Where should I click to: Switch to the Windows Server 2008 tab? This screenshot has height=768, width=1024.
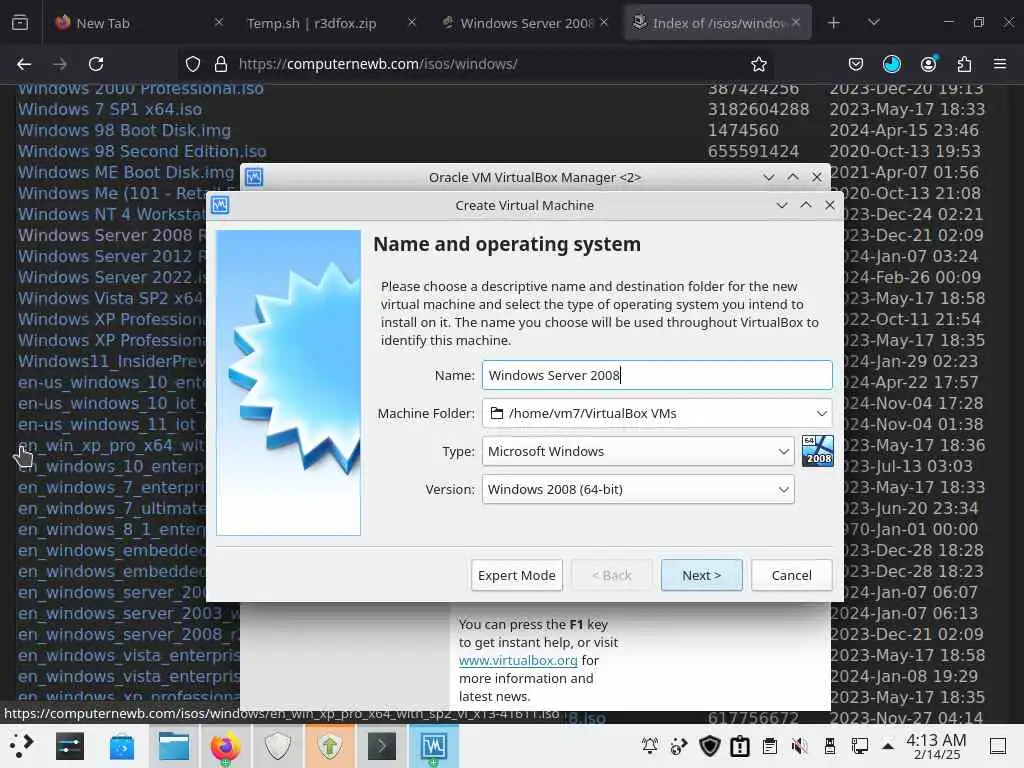click(526, 23)
